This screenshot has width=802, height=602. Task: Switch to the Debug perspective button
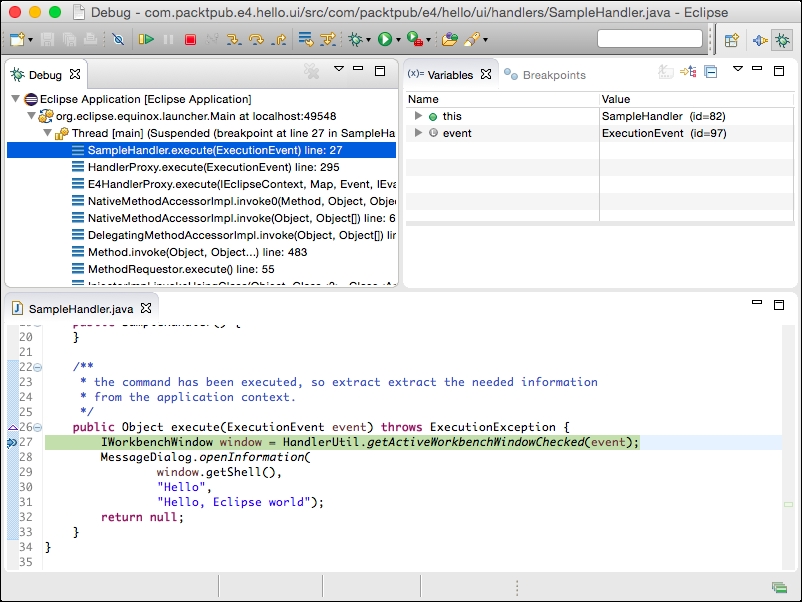click(780, 40)
